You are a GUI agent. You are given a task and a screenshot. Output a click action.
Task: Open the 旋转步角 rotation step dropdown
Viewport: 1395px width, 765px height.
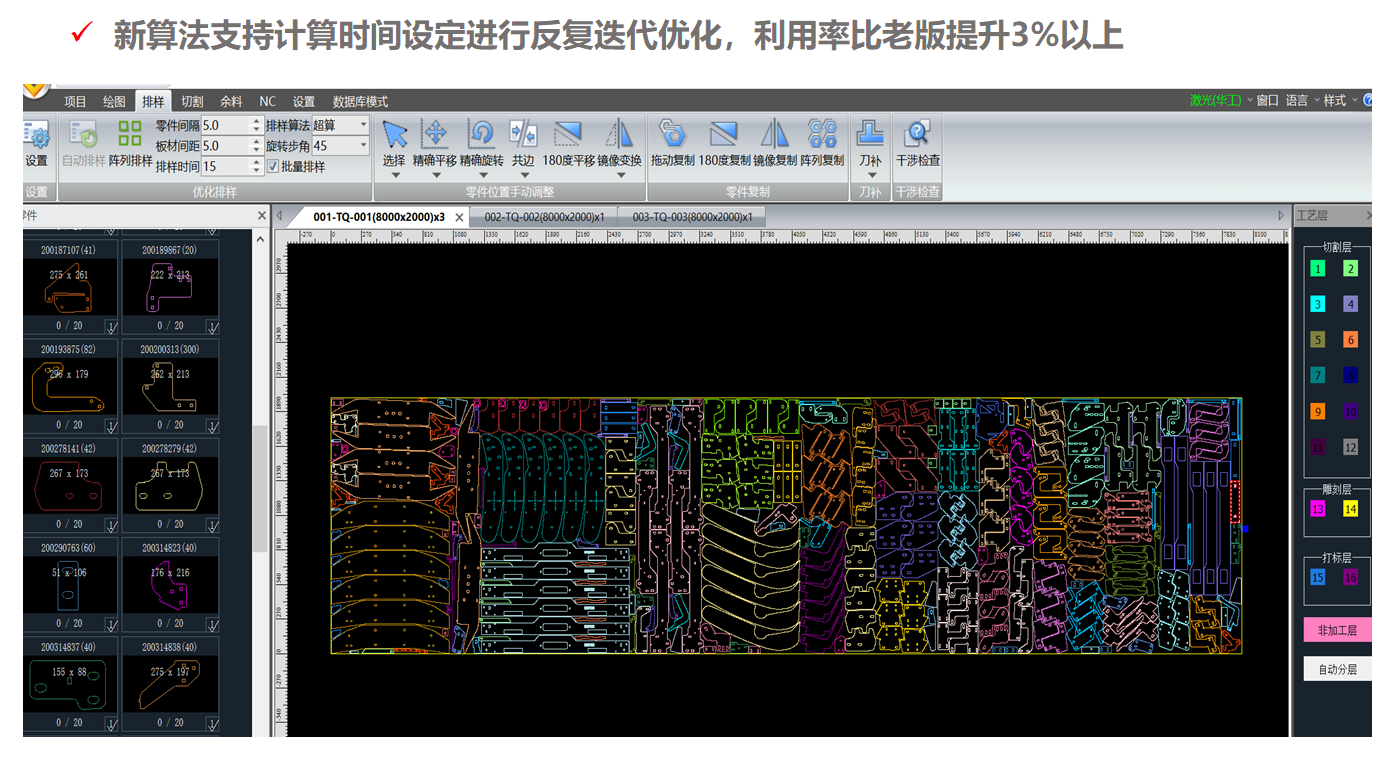(x=362, y=146)
